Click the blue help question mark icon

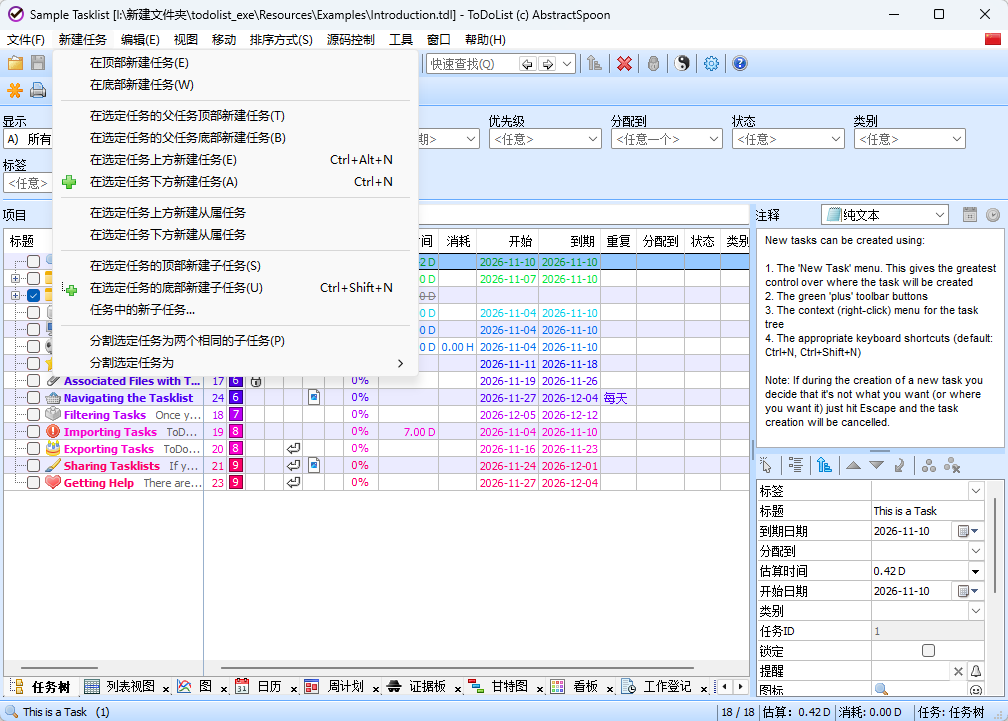(740, 64)
